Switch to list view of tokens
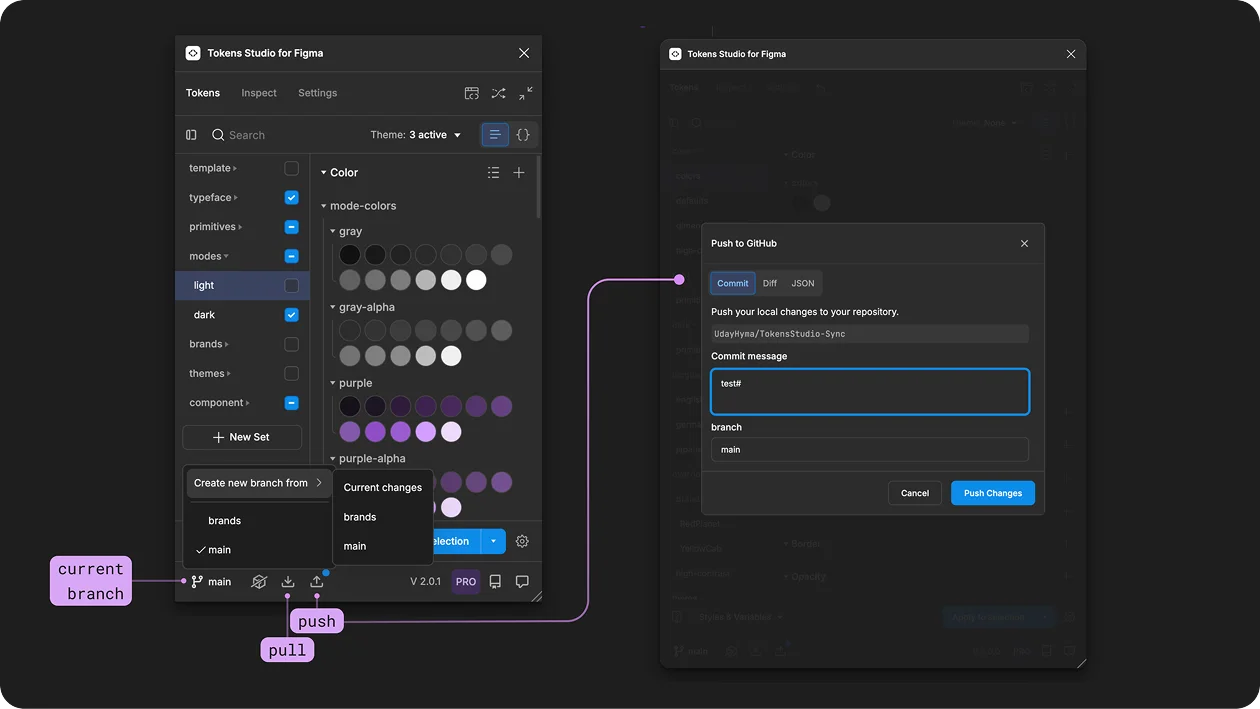Screen dimensions: 1260x709 pyautogui.click(x=495, y=135)
